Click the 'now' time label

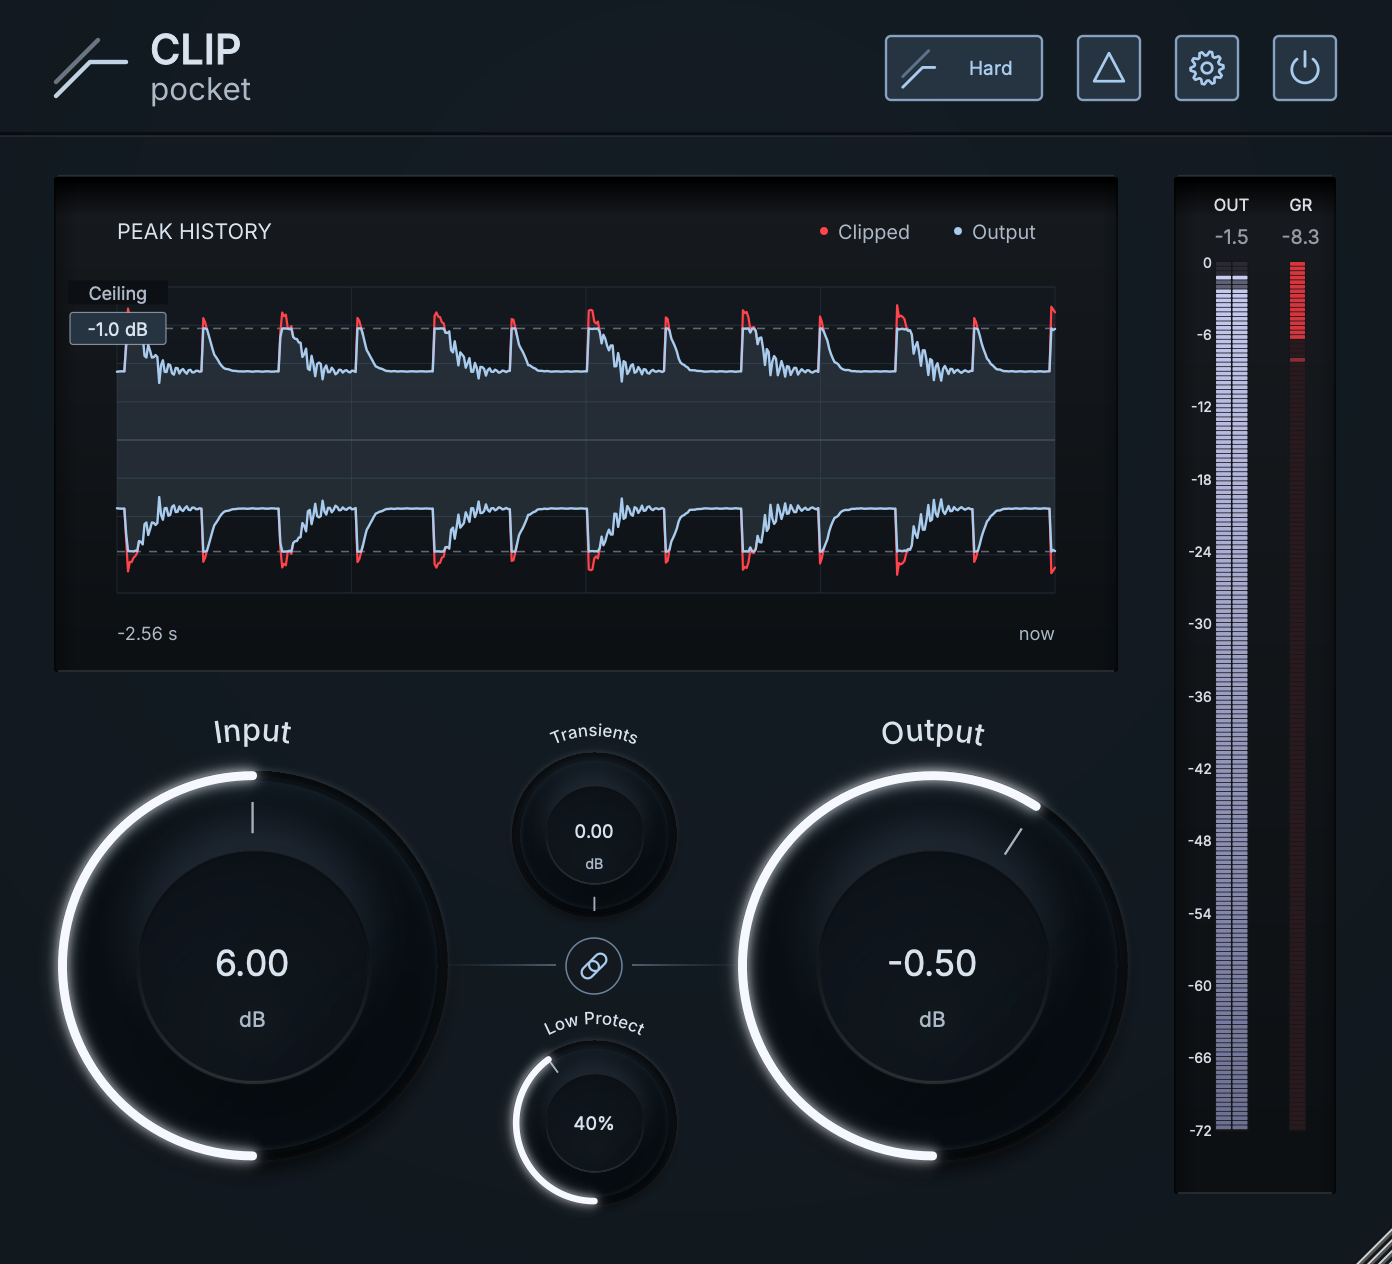(1036, 634)
